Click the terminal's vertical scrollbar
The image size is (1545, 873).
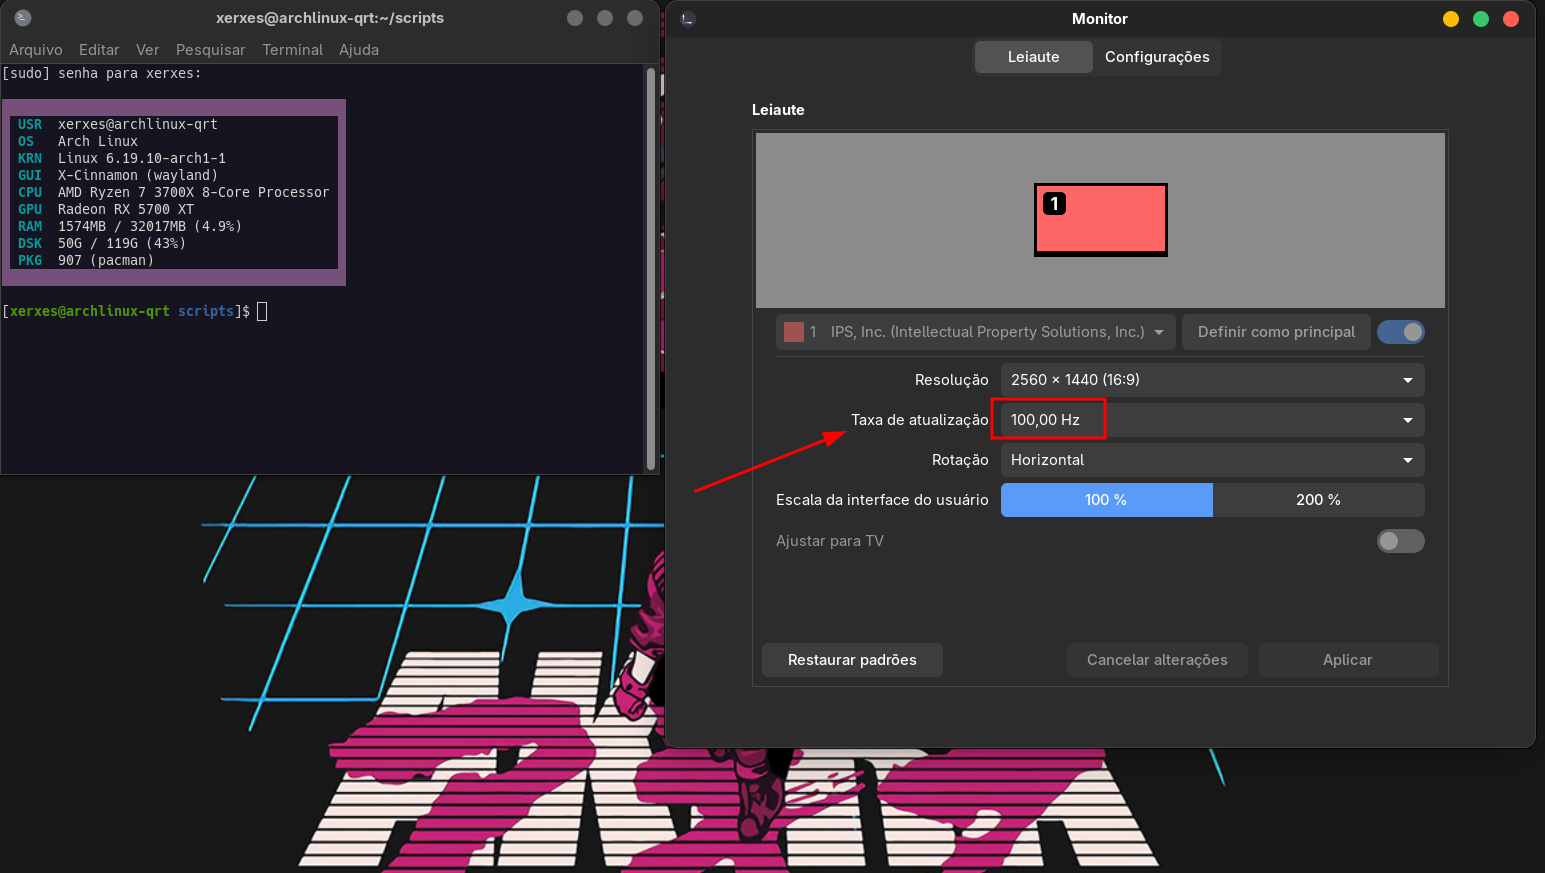click(x=651, y=268)
